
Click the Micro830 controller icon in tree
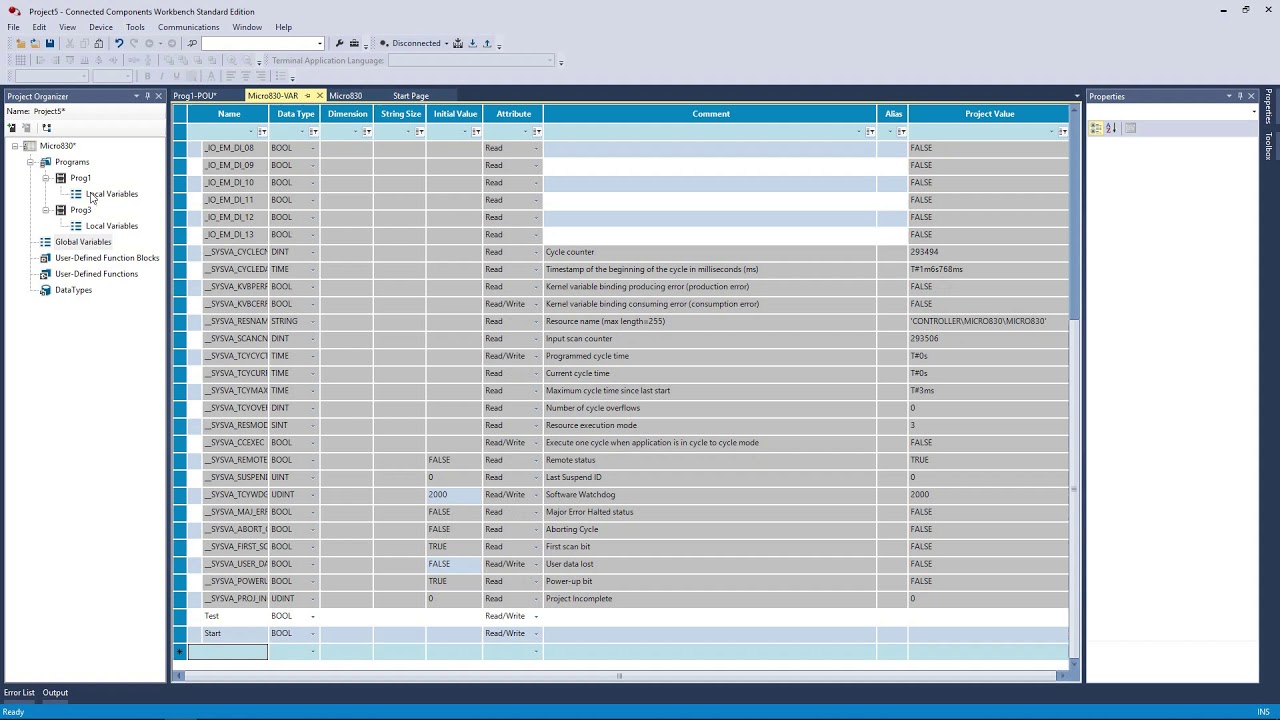pos(29,146)
